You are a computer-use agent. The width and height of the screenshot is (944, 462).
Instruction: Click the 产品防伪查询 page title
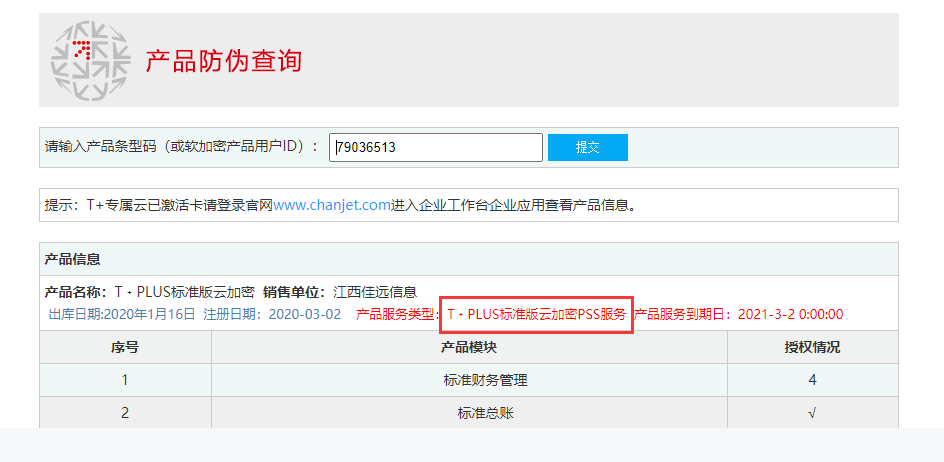click(223, 61)
